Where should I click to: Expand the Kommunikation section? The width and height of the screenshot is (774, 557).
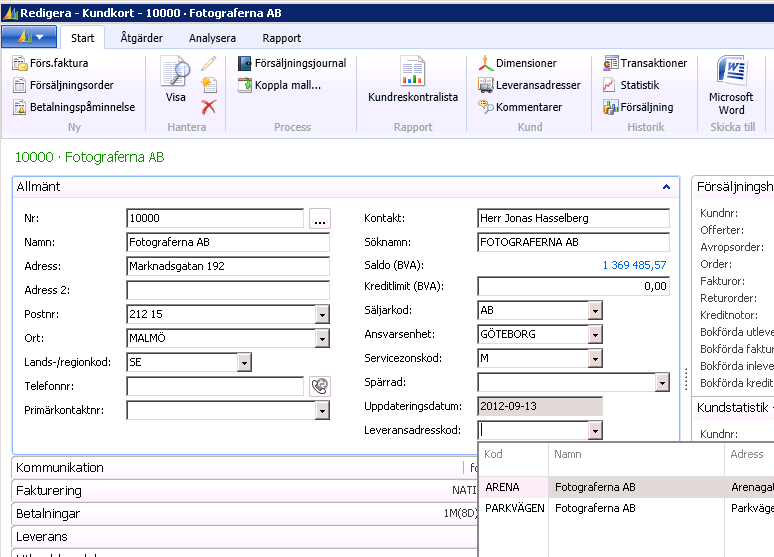click(x=245, y=468)
